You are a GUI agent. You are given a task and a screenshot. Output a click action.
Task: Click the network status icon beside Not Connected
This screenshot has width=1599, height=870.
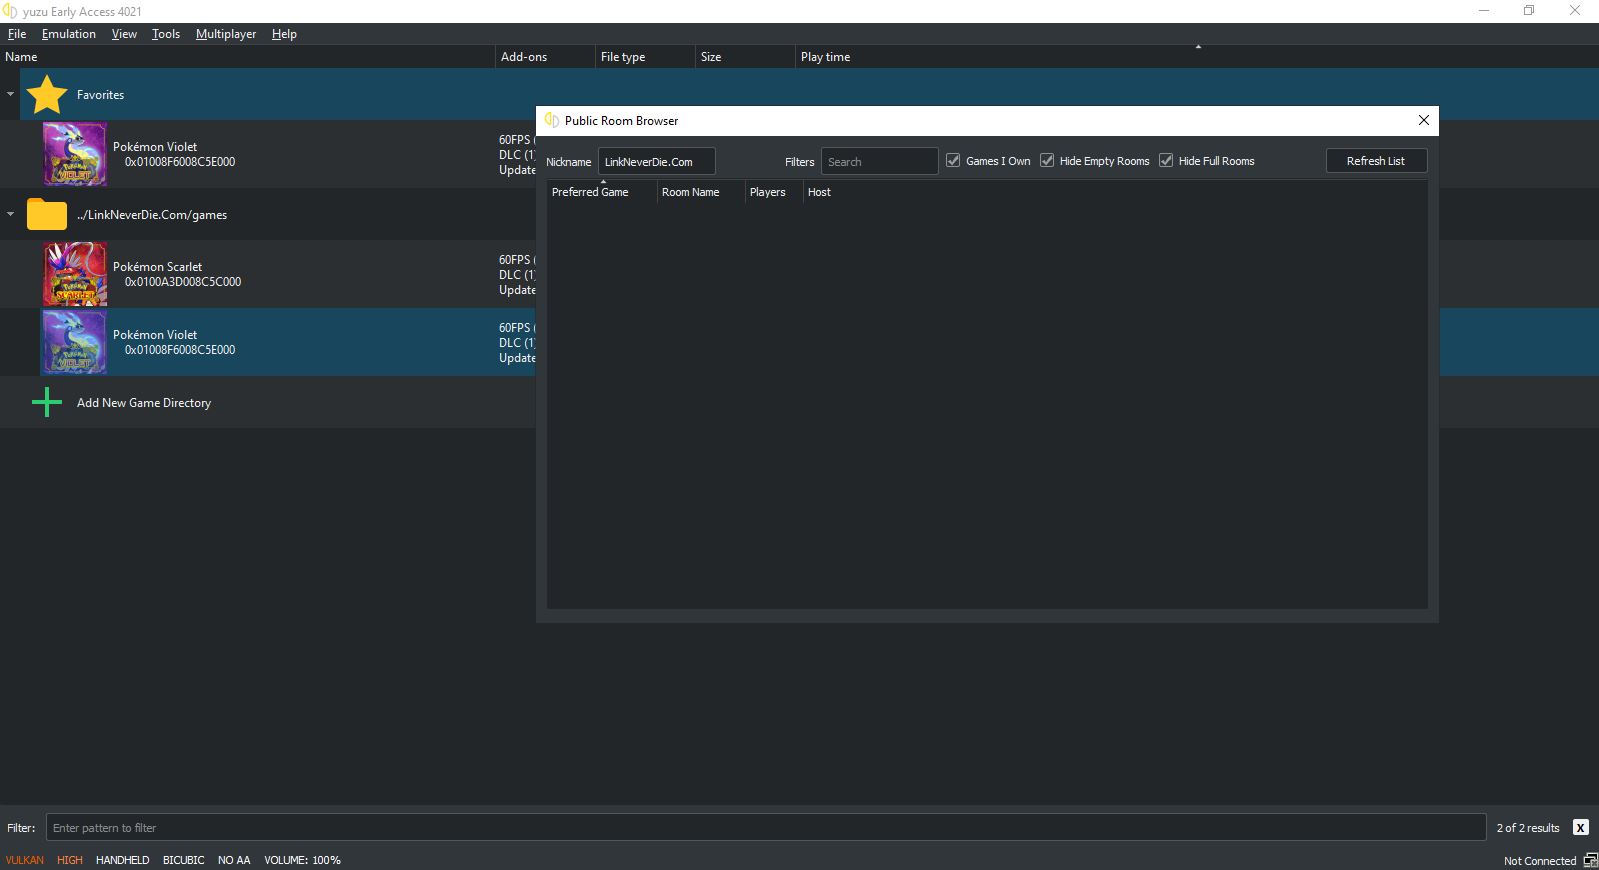point(1590,860)
